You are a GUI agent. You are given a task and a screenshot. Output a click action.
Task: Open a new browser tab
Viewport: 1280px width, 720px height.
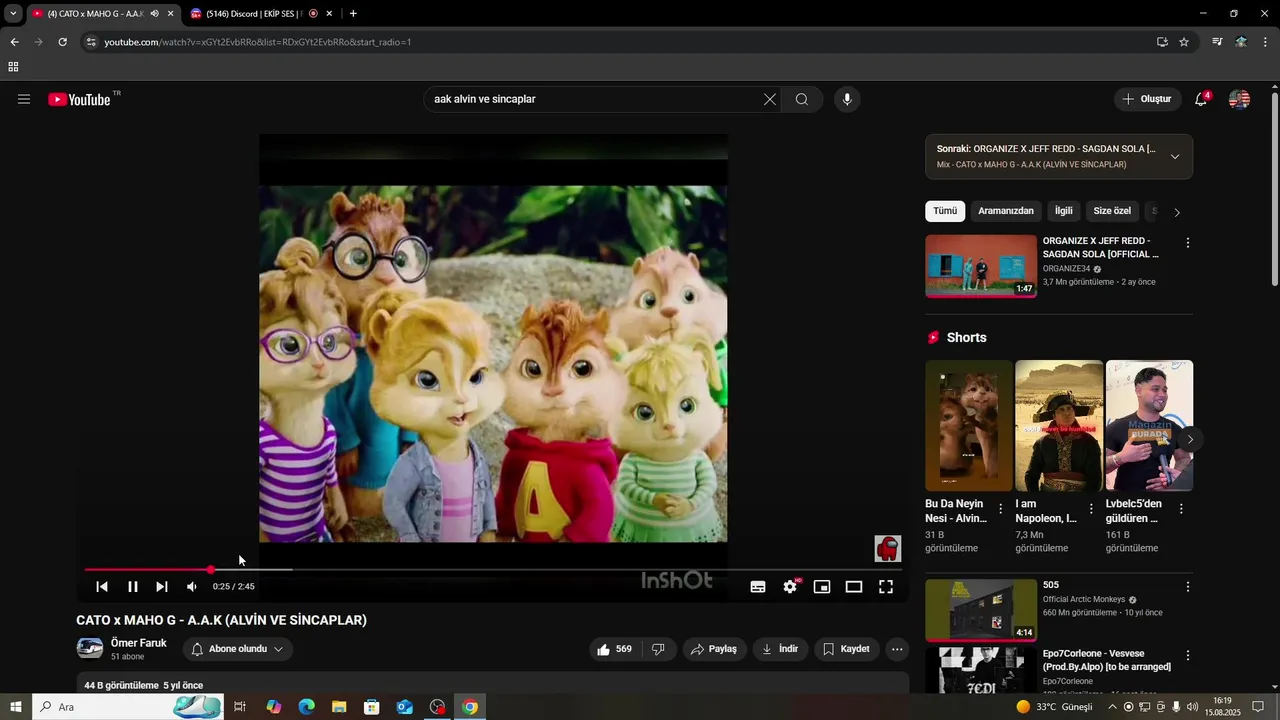tap(353, 14)
